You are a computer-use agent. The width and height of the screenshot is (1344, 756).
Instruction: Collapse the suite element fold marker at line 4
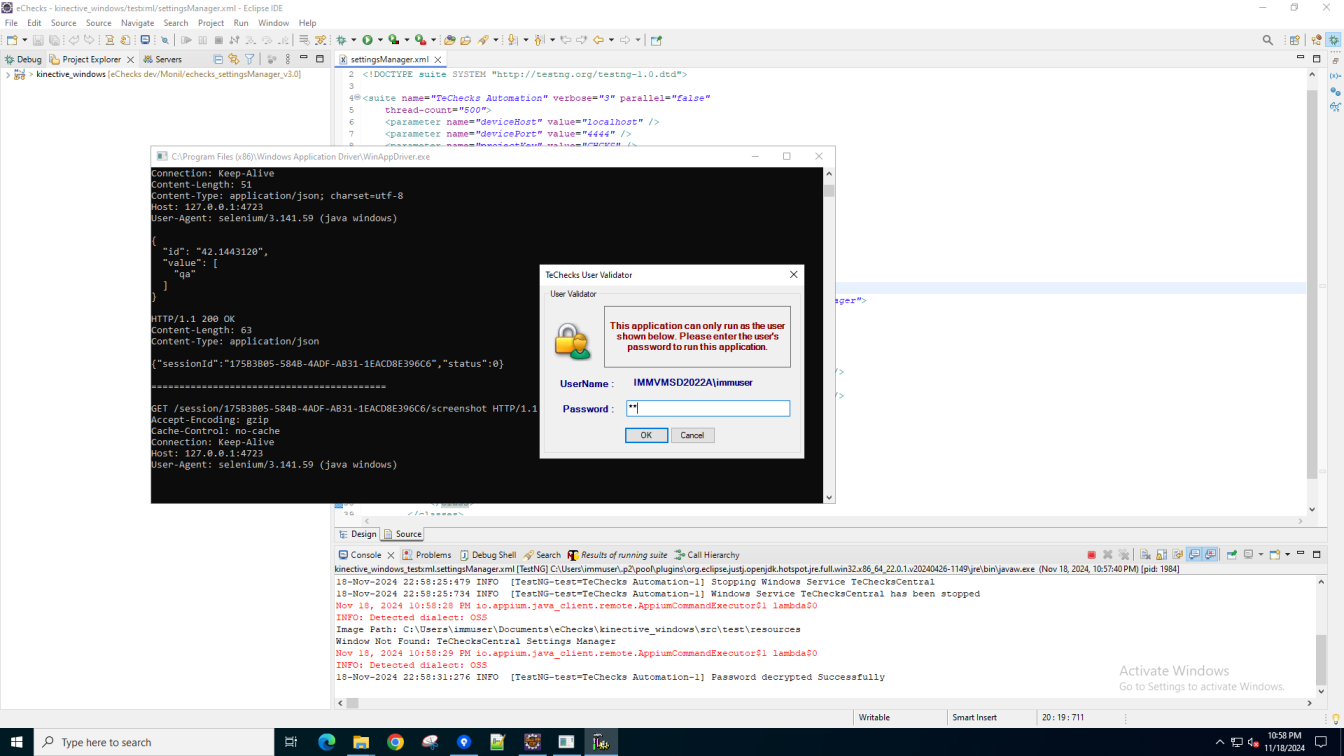click(357, 98)
